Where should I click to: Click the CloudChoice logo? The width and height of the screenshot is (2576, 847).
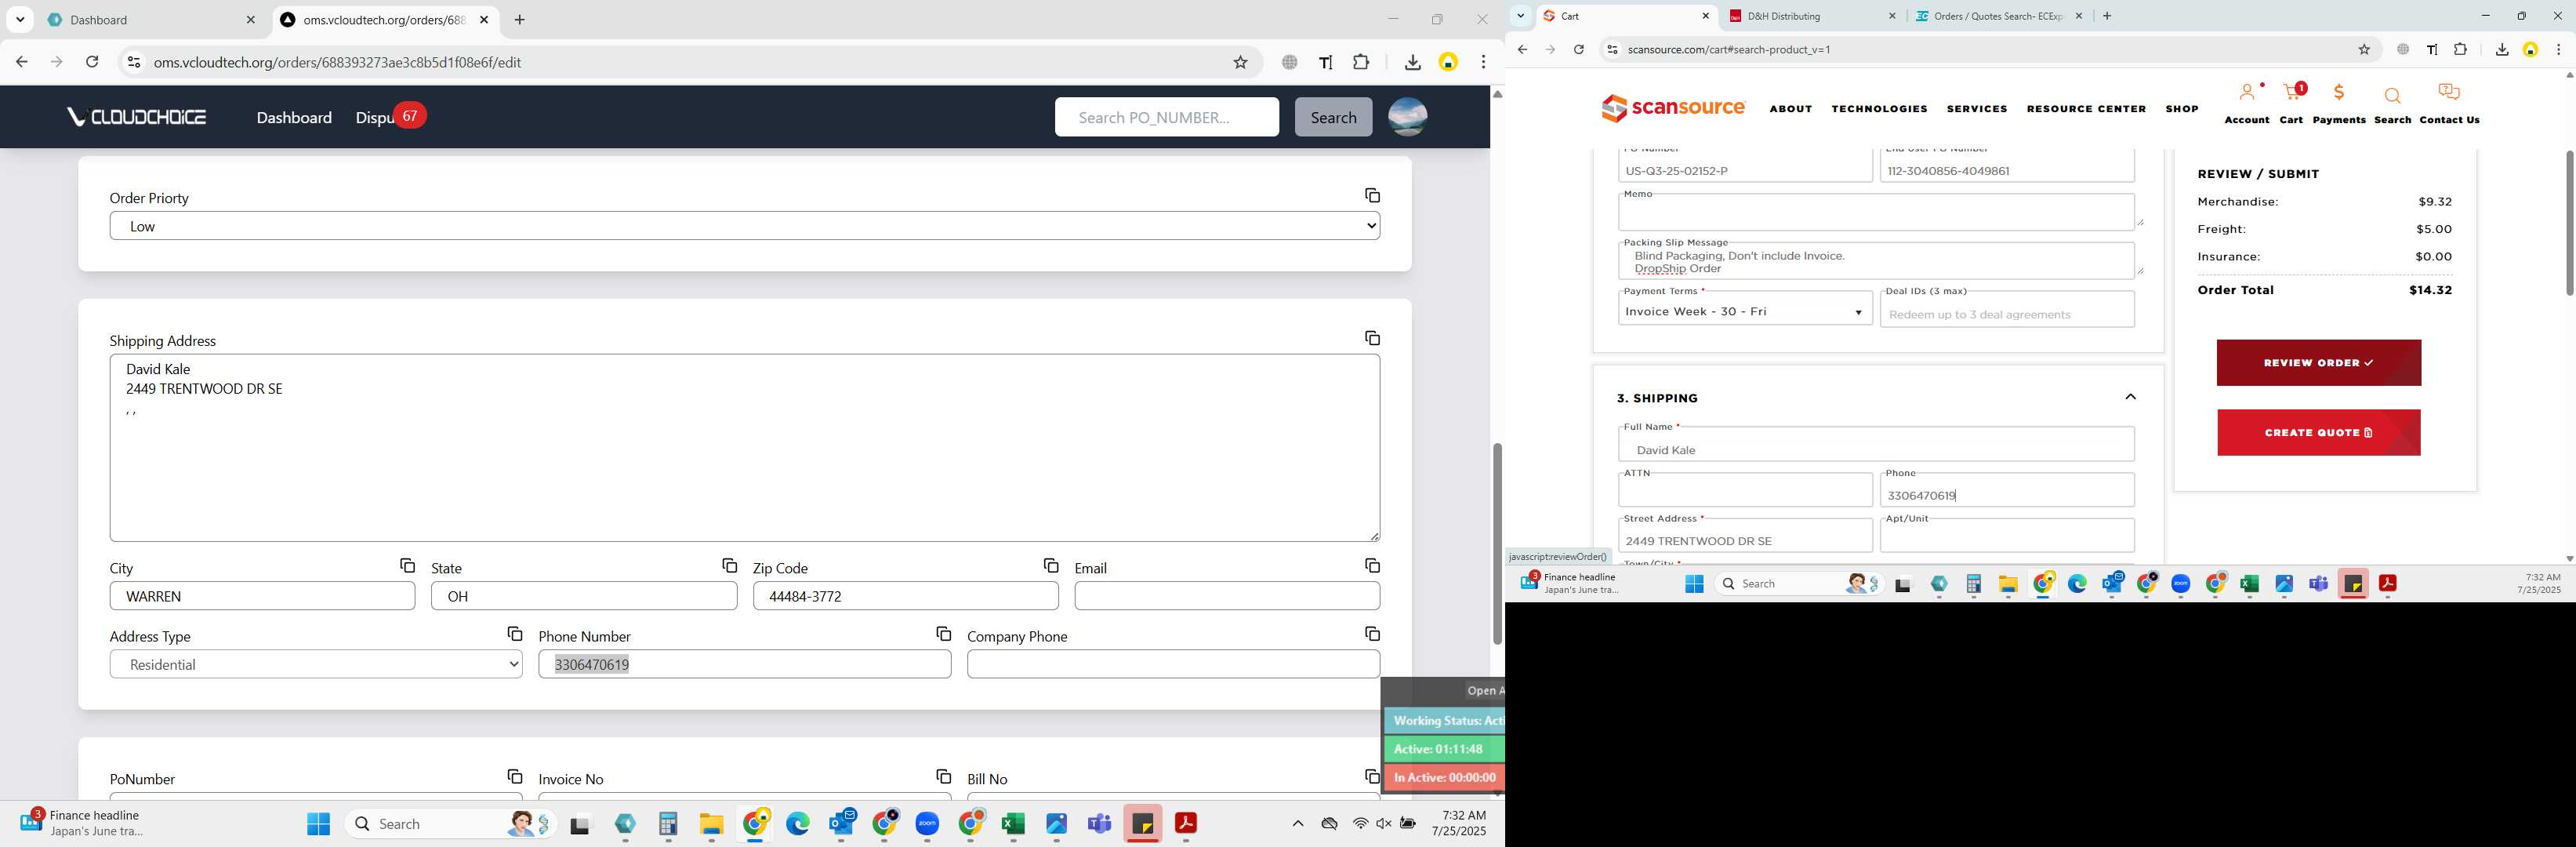(x=136, y=117)
